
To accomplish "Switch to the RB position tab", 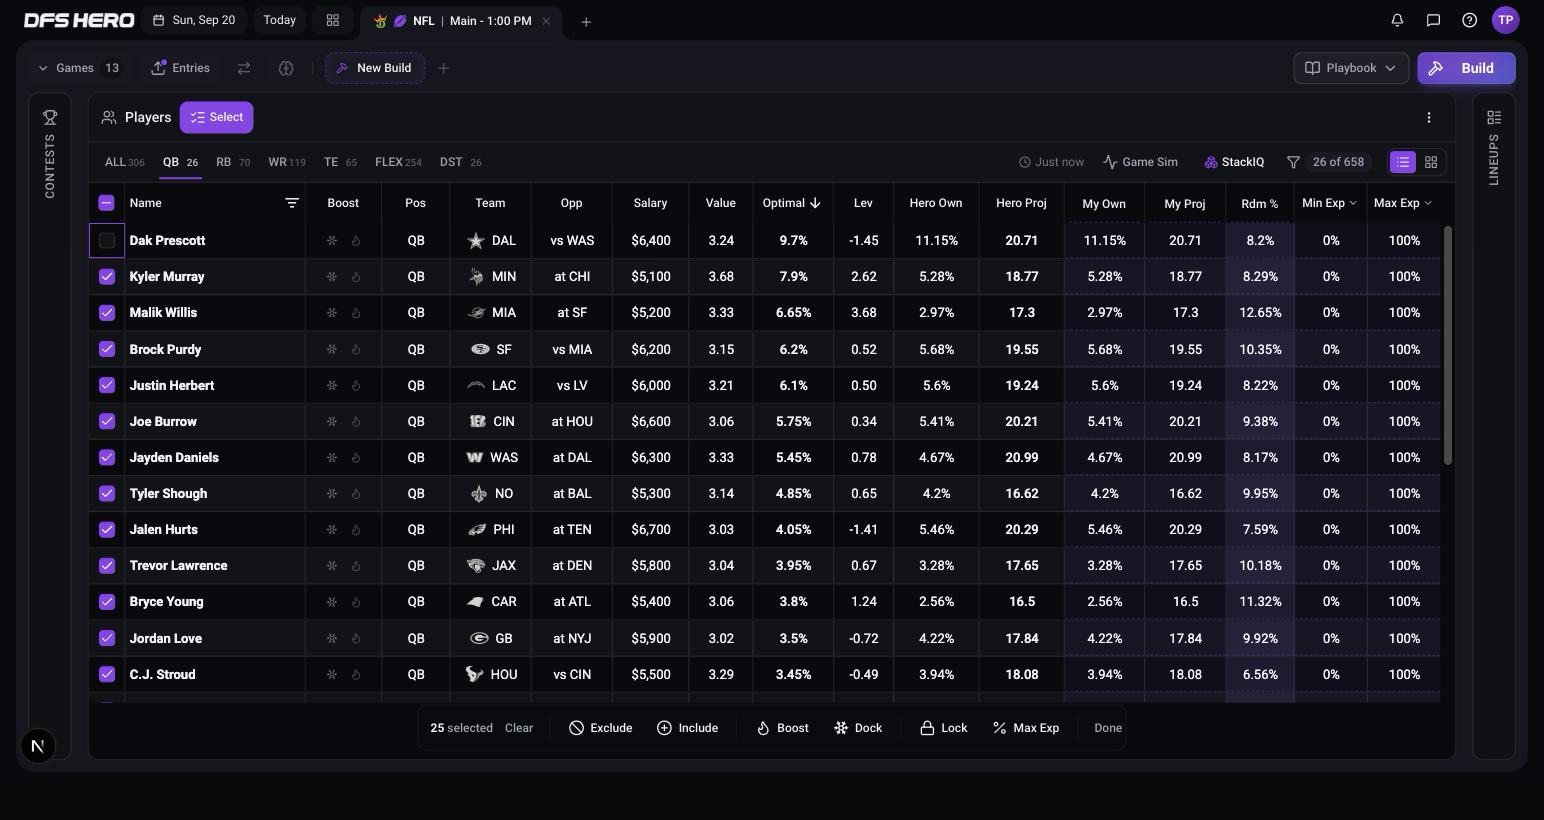I will coord(233,162).
